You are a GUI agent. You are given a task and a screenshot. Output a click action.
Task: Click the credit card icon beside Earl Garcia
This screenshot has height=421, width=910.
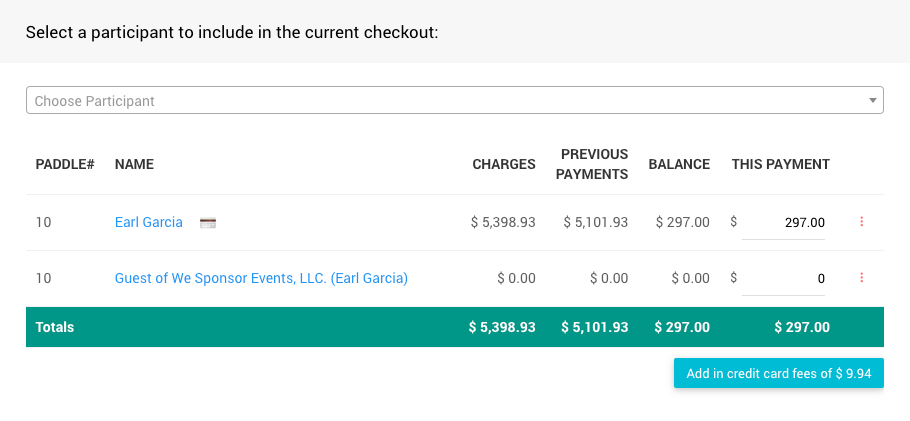tap(208, 222)
